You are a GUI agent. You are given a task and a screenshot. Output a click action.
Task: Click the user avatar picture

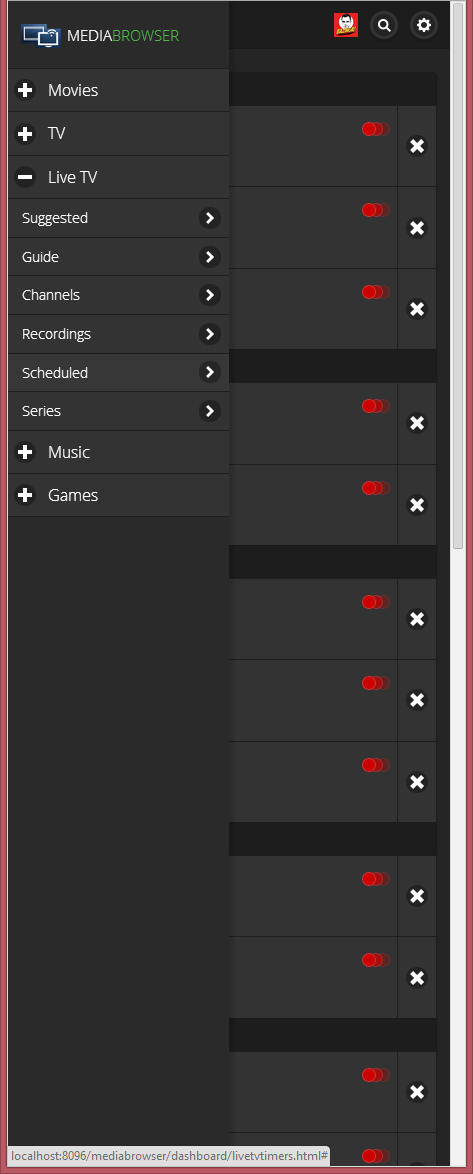[x=346, y=25]
